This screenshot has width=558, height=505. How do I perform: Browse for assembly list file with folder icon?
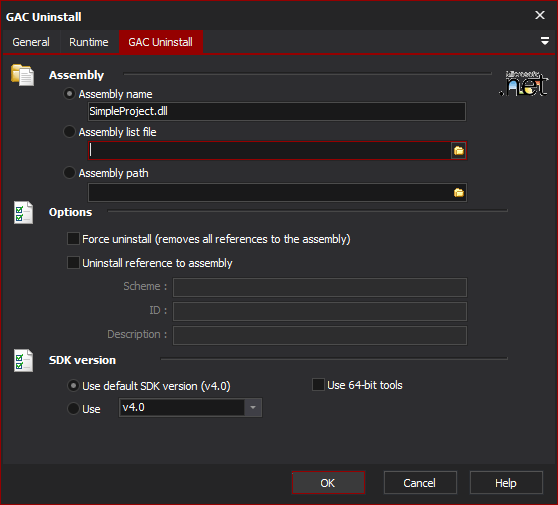click(458, 151)
